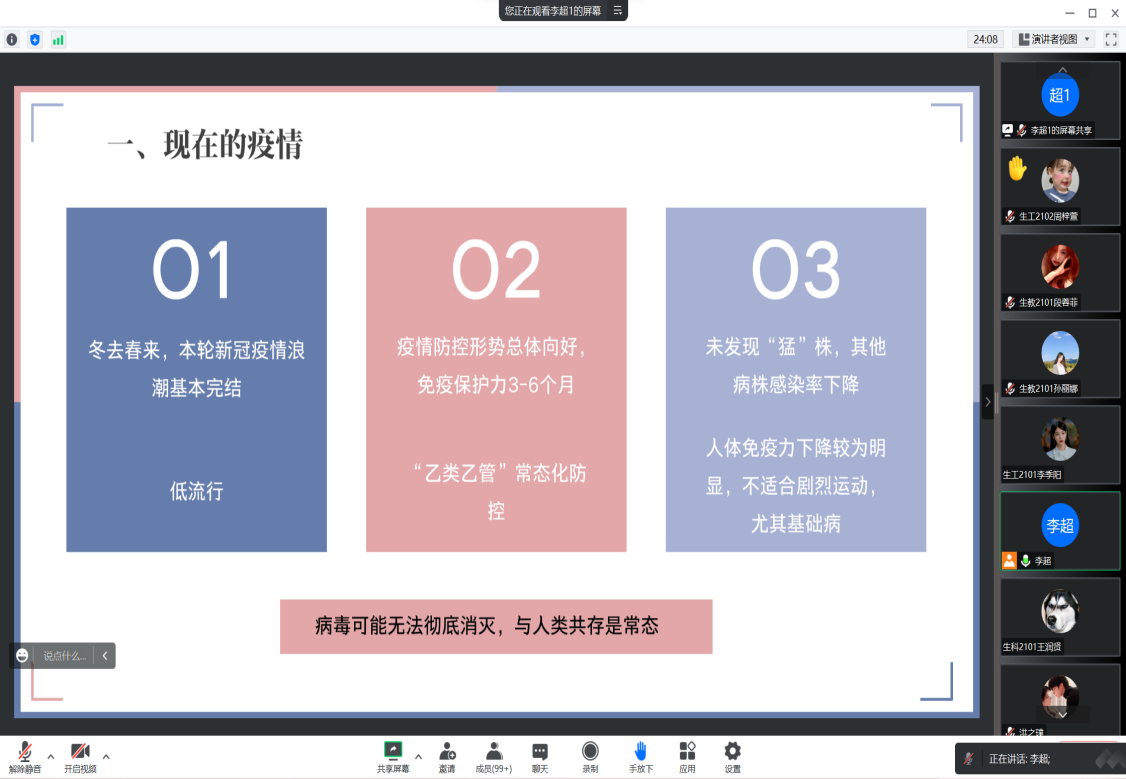Open the meeting info icon
The image size is (1126, 779).
coord(12,40)
